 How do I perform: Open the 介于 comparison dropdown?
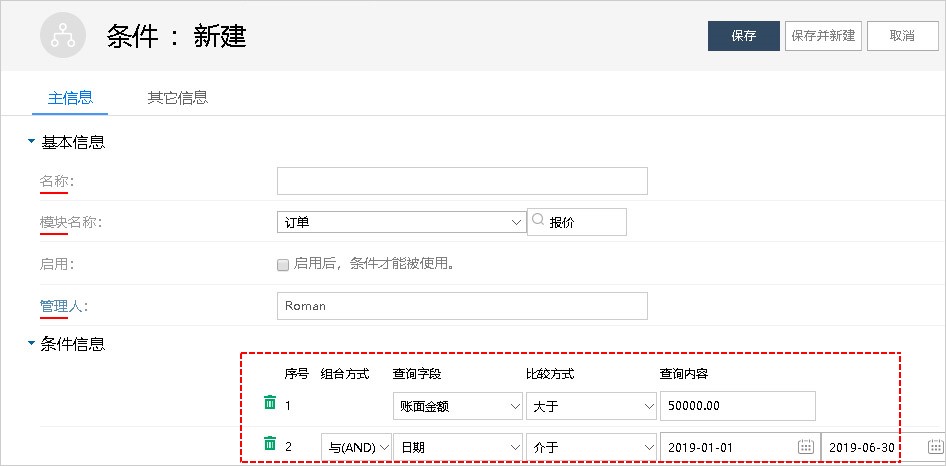(591, 447)
